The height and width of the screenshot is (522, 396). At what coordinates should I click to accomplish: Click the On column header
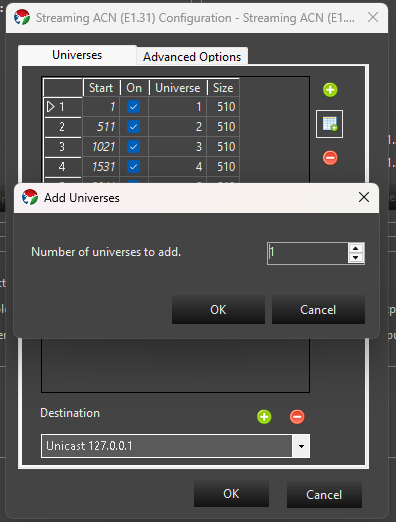[x=134, y=88]
